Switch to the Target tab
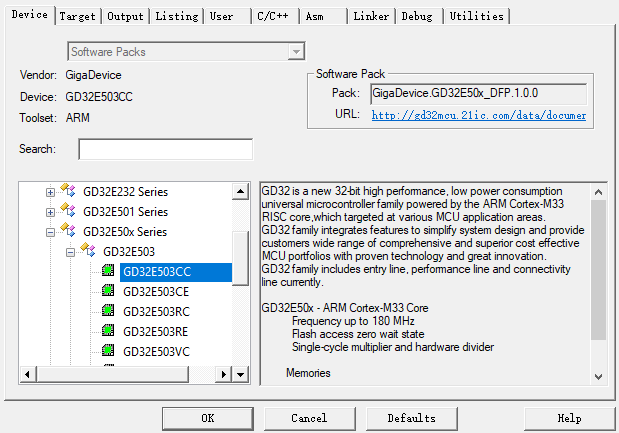 [77, 16]
